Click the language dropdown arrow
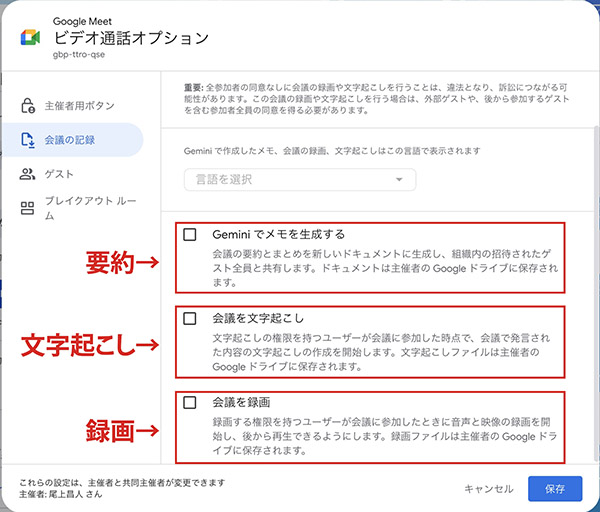The height and width of the screenshot is (512, 600). pos(399,179)
